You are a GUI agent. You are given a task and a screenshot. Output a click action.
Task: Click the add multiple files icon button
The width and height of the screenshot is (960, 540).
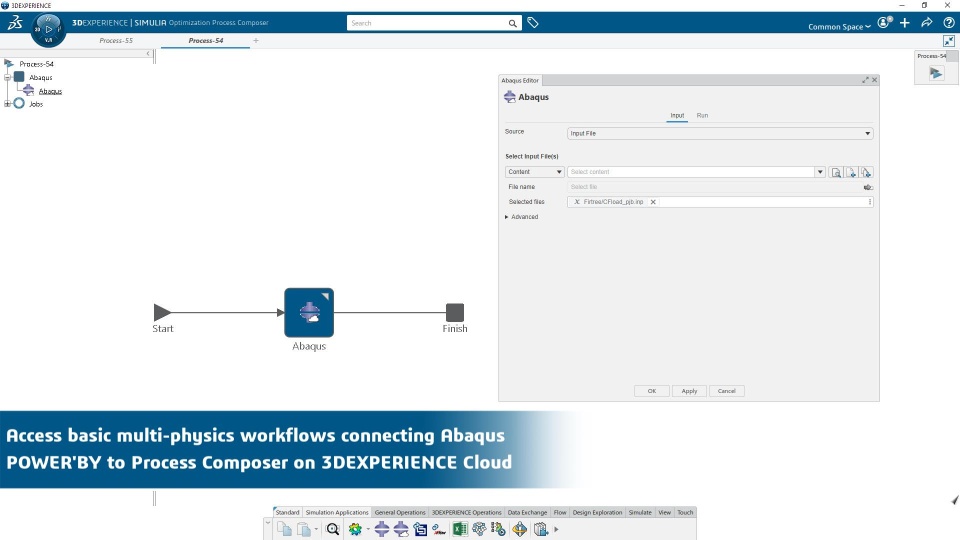point(866,173)
